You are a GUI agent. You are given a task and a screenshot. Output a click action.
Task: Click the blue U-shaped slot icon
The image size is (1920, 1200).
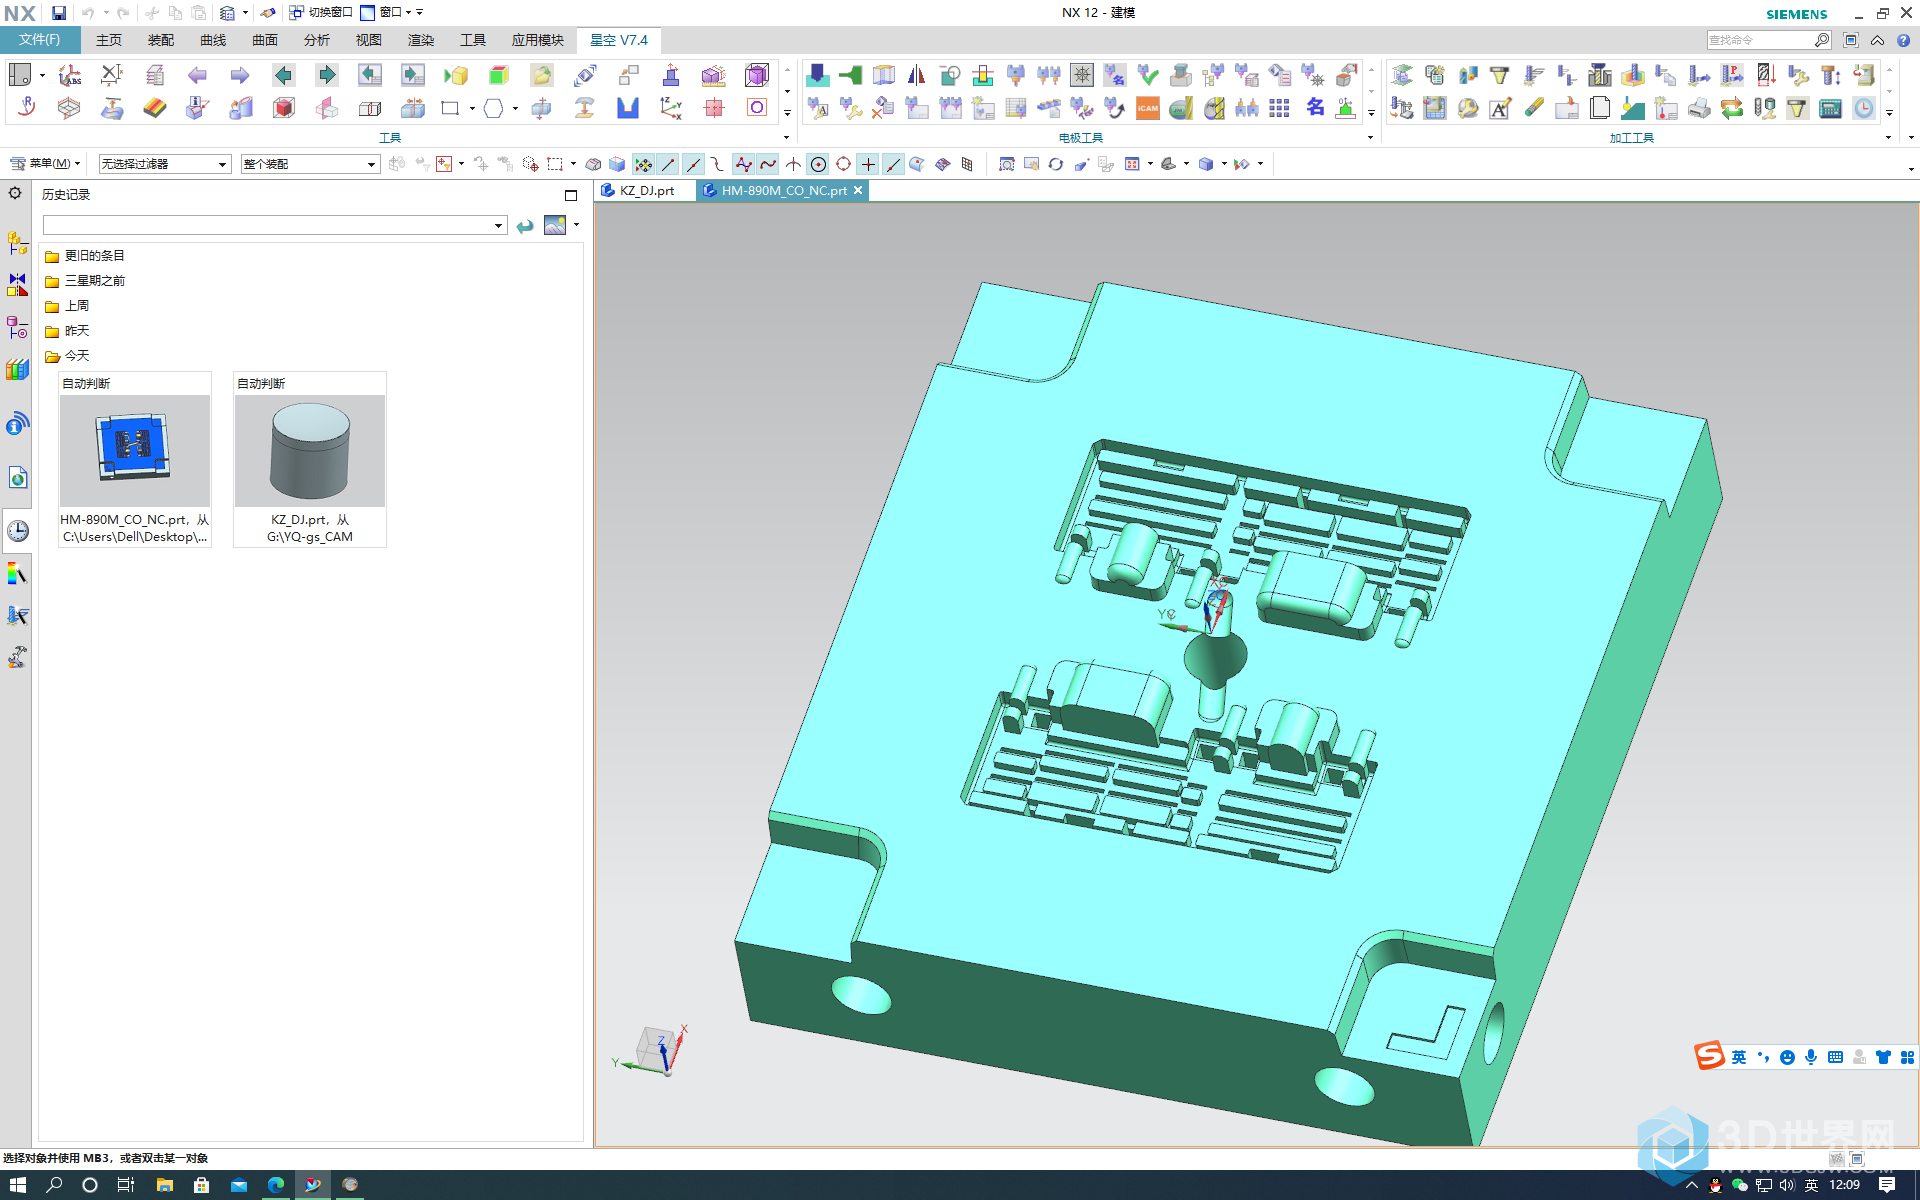pos(627,108)
